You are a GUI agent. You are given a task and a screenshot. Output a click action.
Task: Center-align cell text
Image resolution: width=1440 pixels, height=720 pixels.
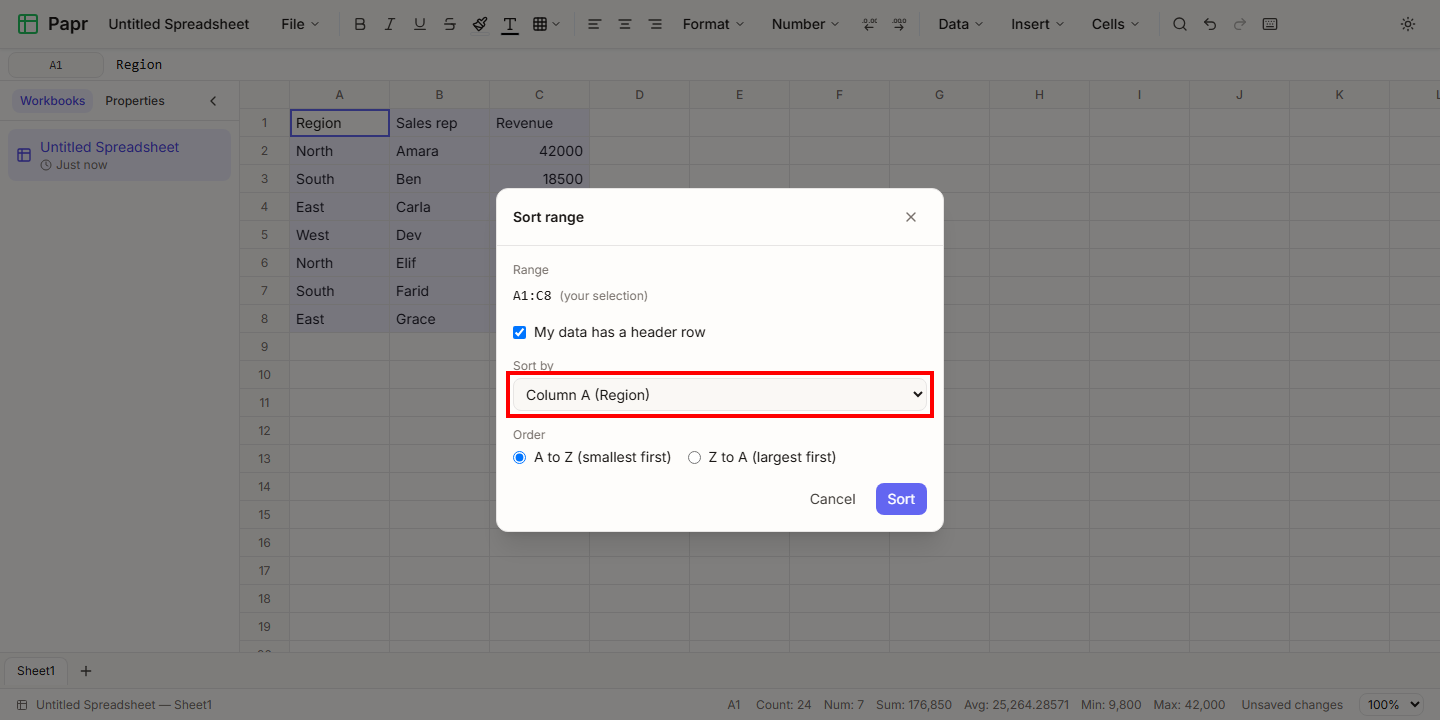pos(624,24)
